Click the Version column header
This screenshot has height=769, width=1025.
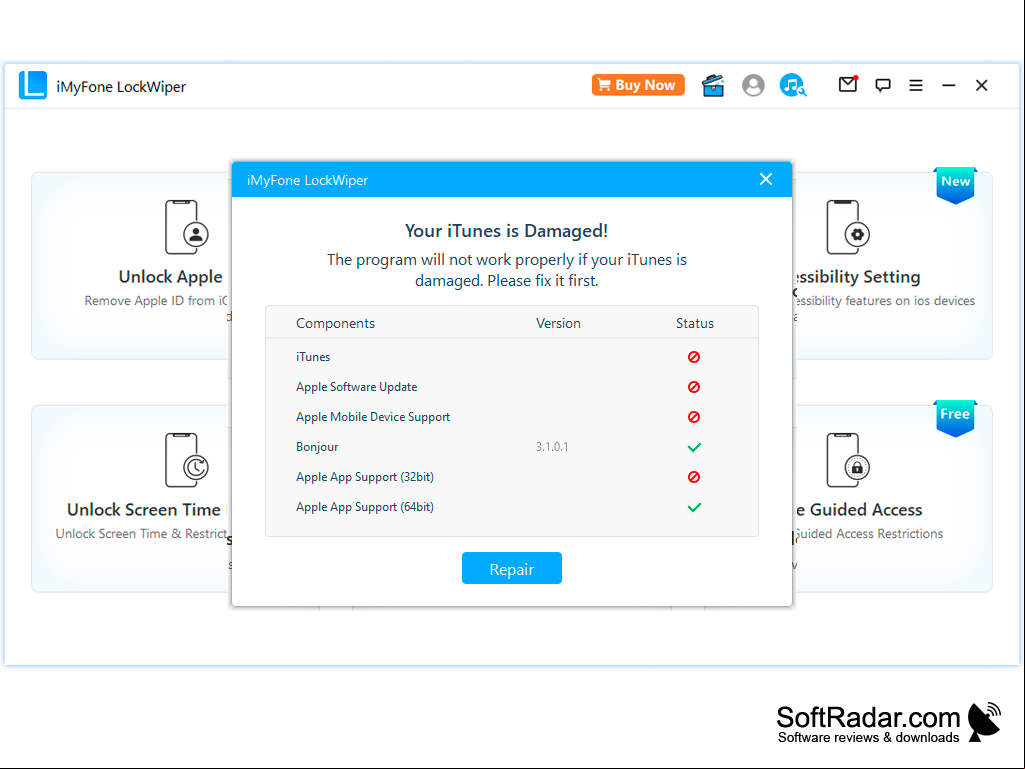(558, 323)
